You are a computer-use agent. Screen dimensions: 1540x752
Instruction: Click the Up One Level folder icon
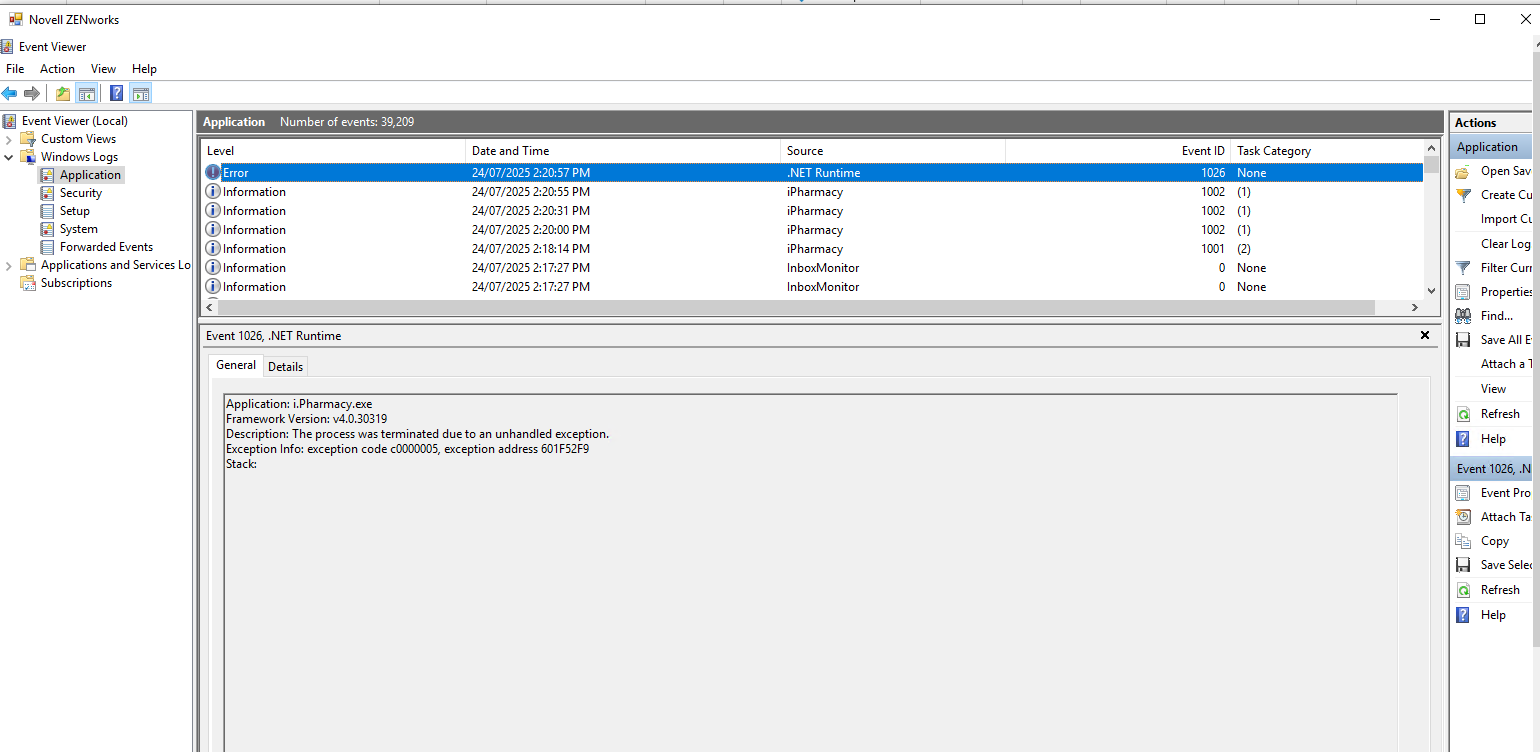tap(63, 94)
